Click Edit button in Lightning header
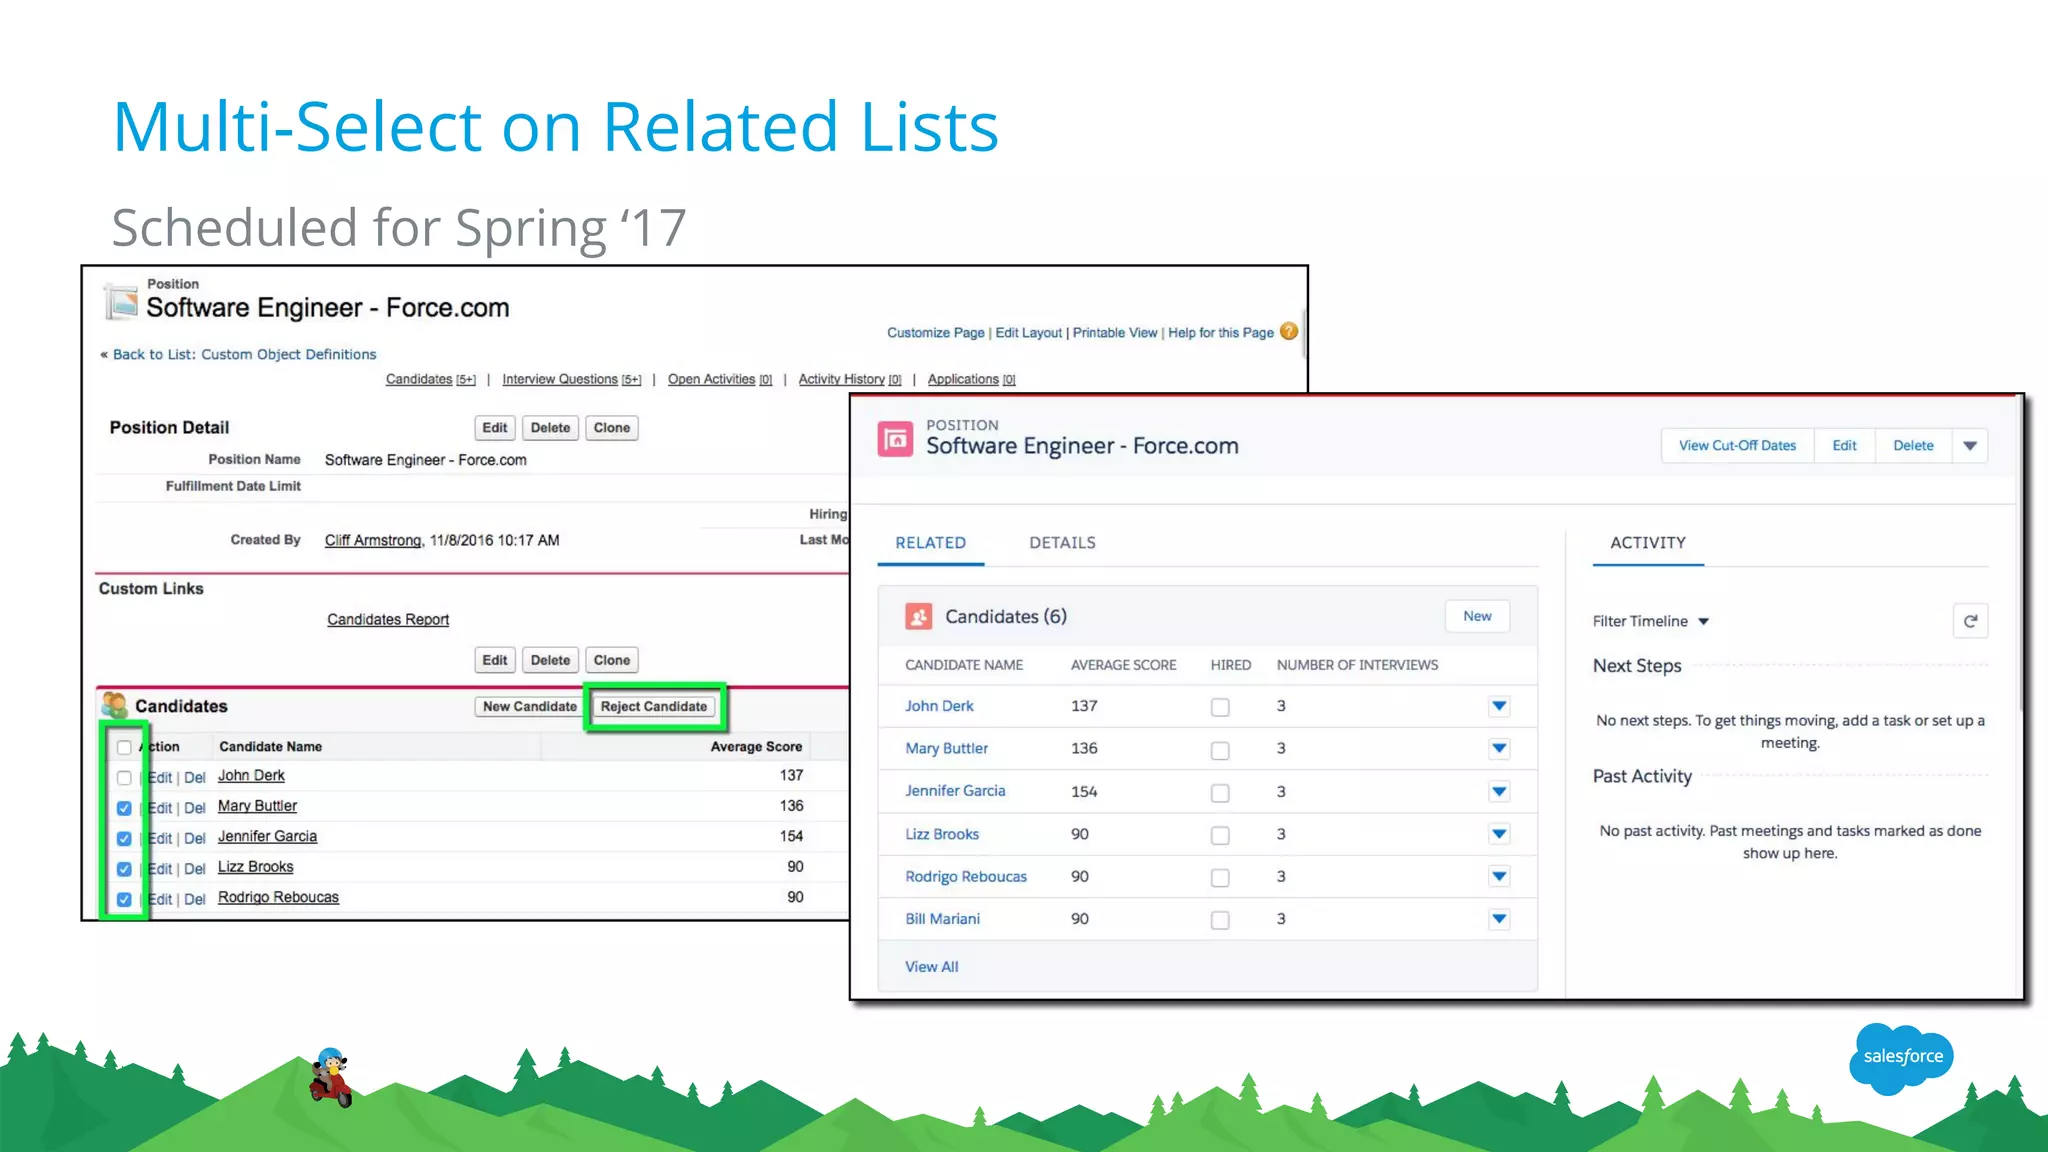 (1844, 446)
